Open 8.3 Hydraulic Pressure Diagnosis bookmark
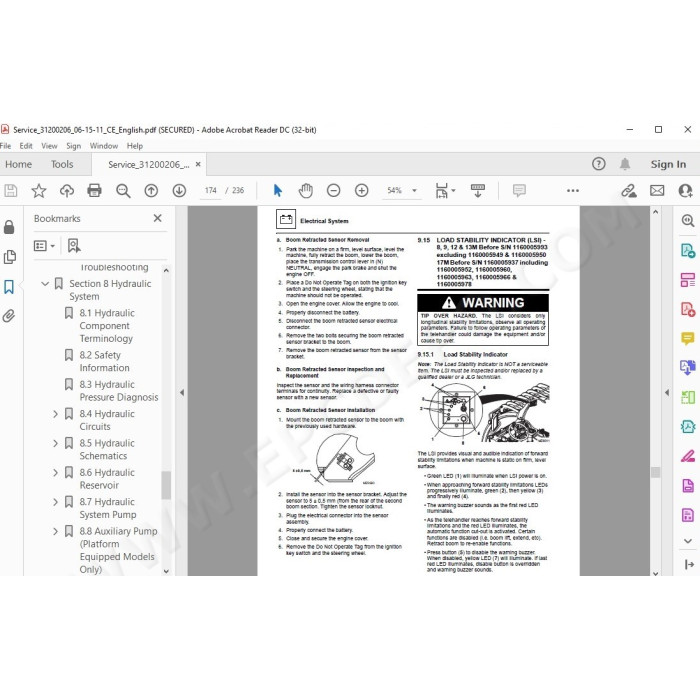 tap(119, 391)
